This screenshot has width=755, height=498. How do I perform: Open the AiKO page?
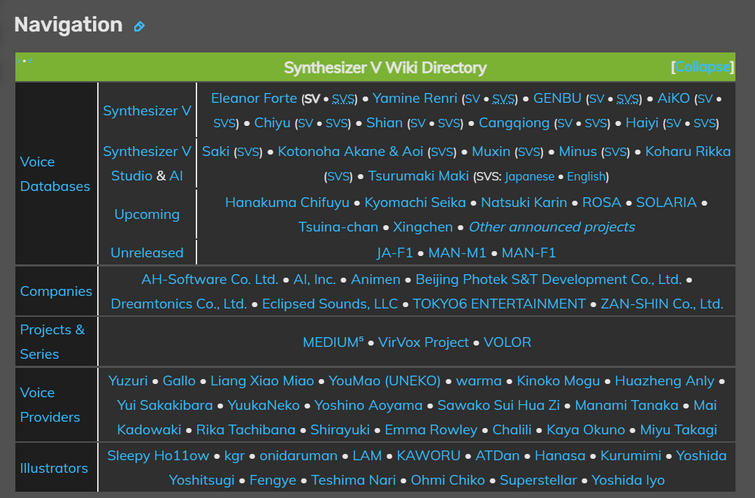(674, 98)
